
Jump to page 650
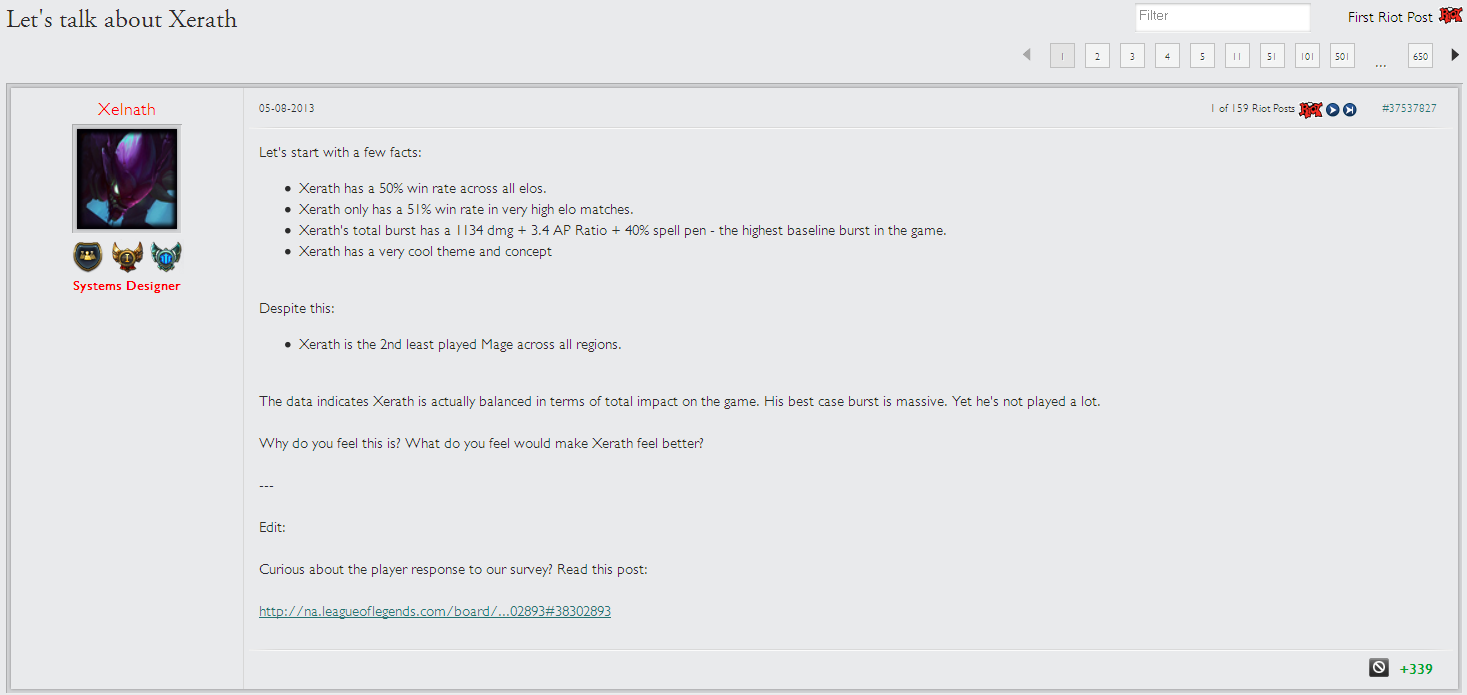tap(1420, 56)
